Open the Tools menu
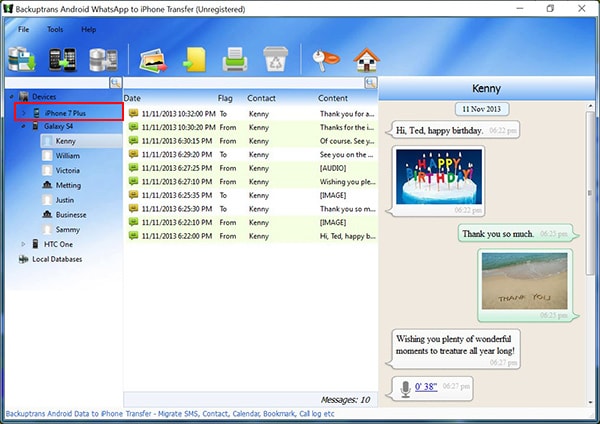The width and height of the screenshot is (600, 424). click(55, 30)
